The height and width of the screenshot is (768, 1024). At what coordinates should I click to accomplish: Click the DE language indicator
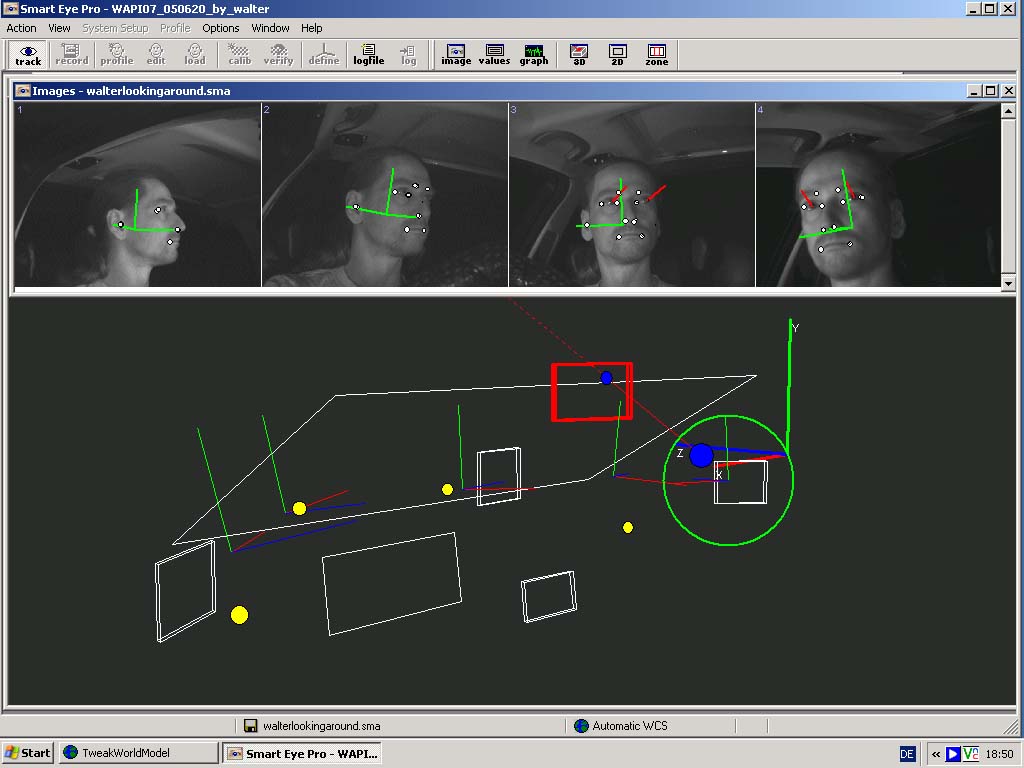click(x=907, y=754)
